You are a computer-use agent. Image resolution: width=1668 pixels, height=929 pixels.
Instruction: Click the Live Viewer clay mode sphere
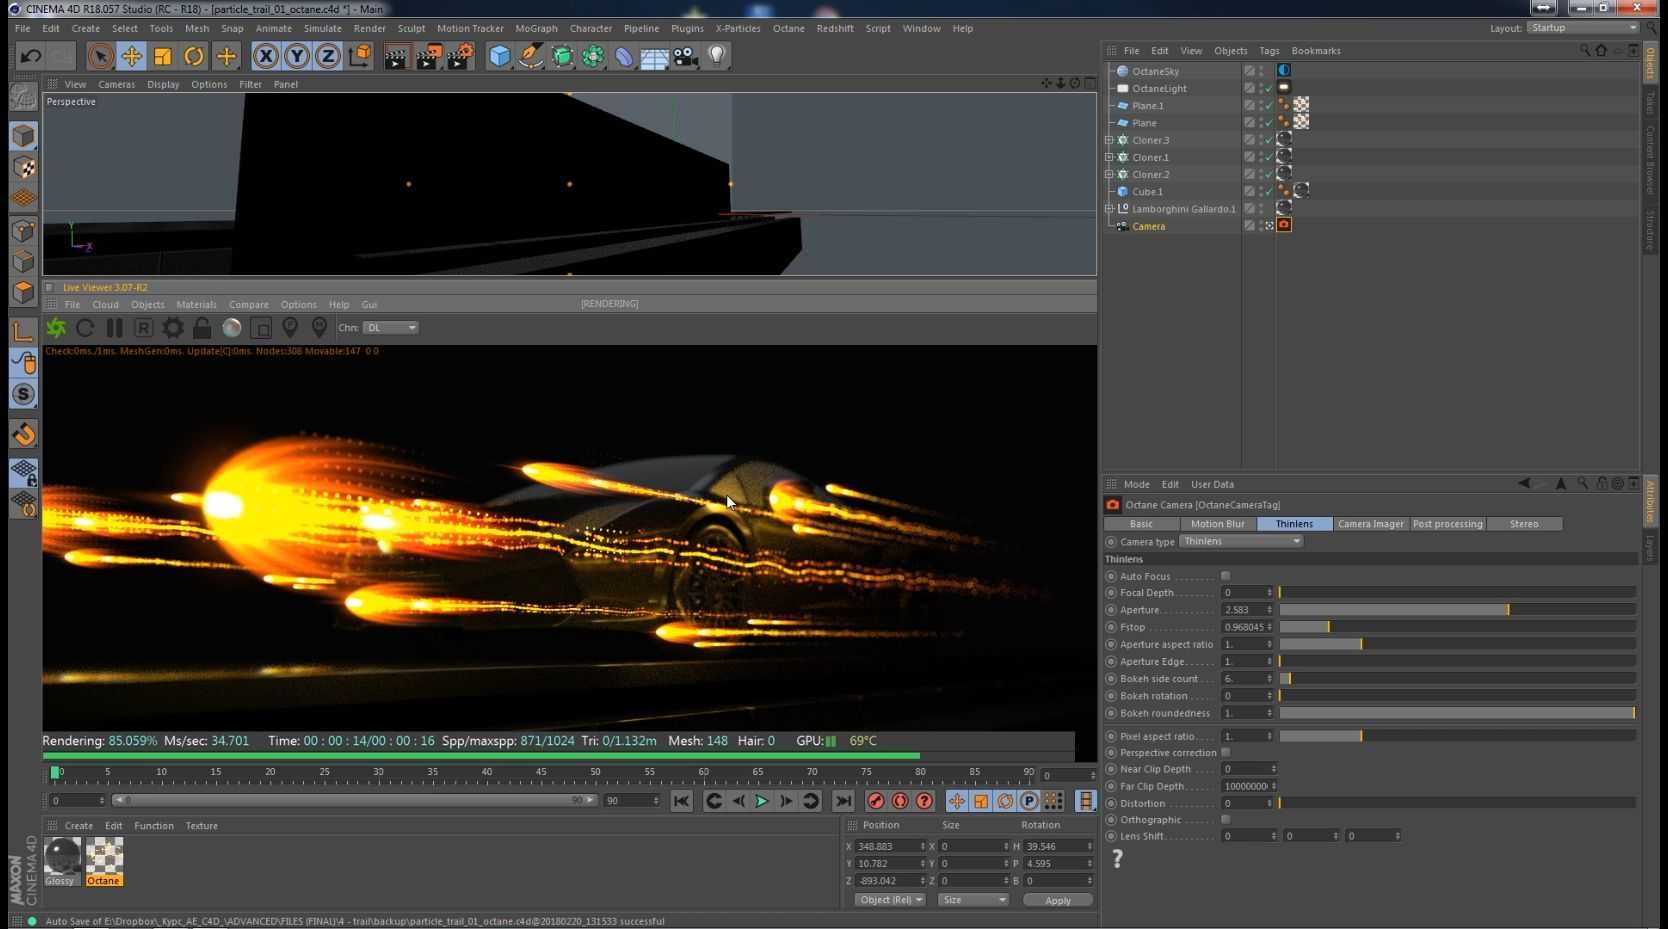coord(232,328)
